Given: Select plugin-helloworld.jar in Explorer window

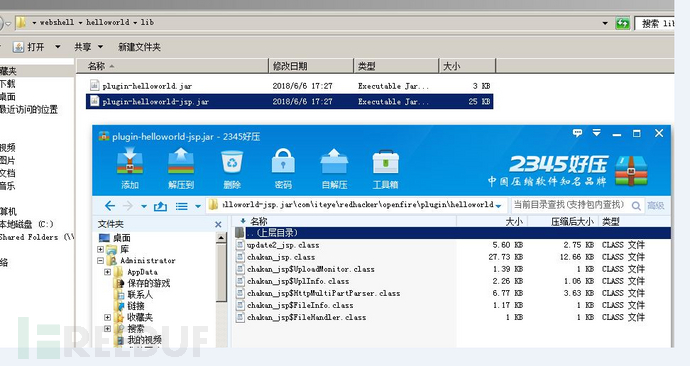Looking at the screenshot, I should (x=147, y=86).
